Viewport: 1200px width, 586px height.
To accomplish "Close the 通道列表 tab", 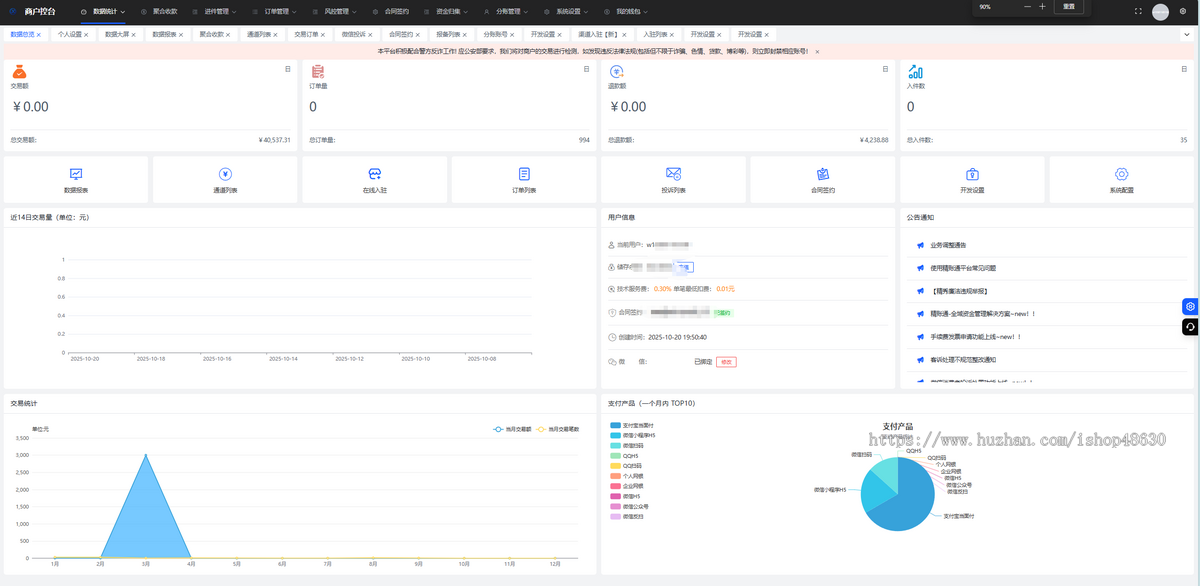I will click(x=276, y=35).
